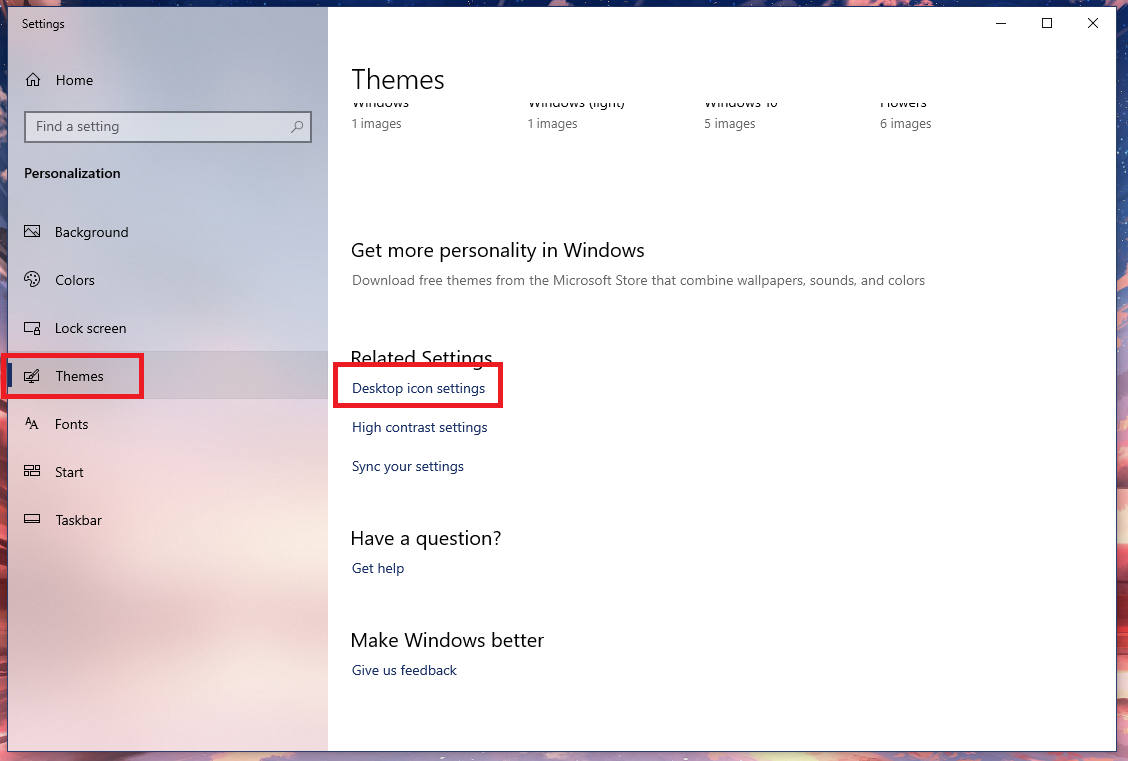The height and width of the screenshot is (761, 1128).
Task: Open the Background settings page
Action: [168, 232]
